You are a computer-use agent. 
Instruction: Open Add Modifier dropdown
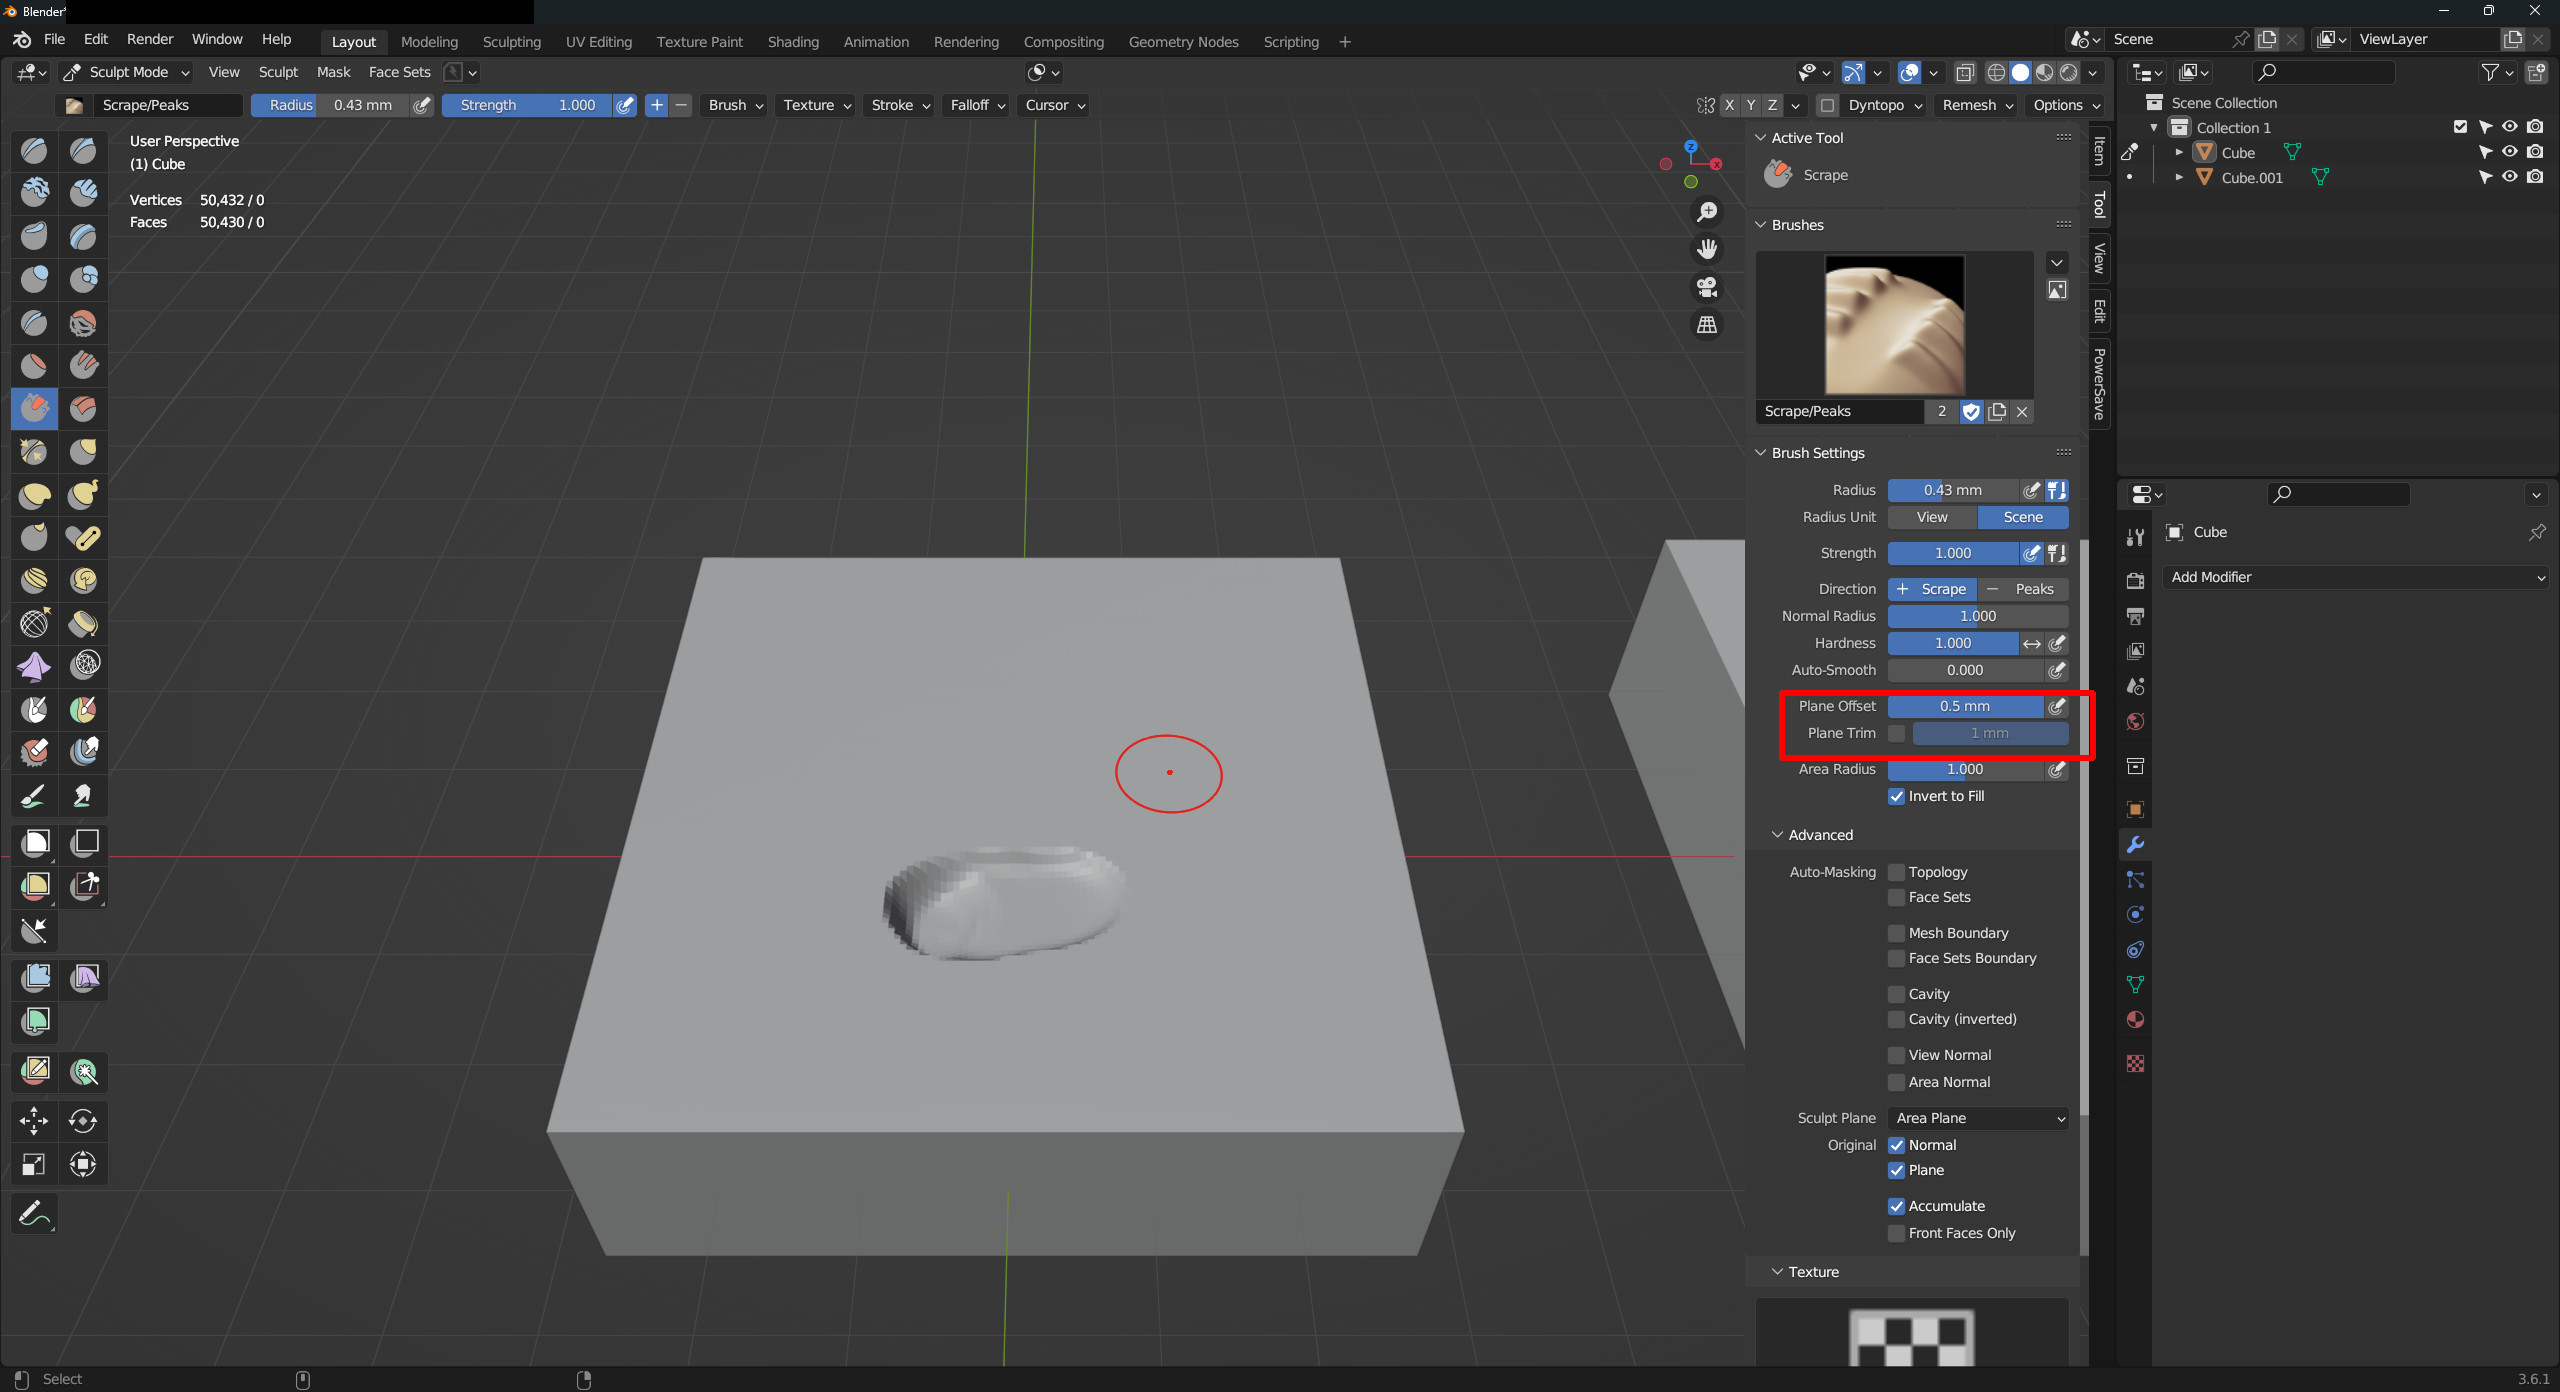(2355, 578)
